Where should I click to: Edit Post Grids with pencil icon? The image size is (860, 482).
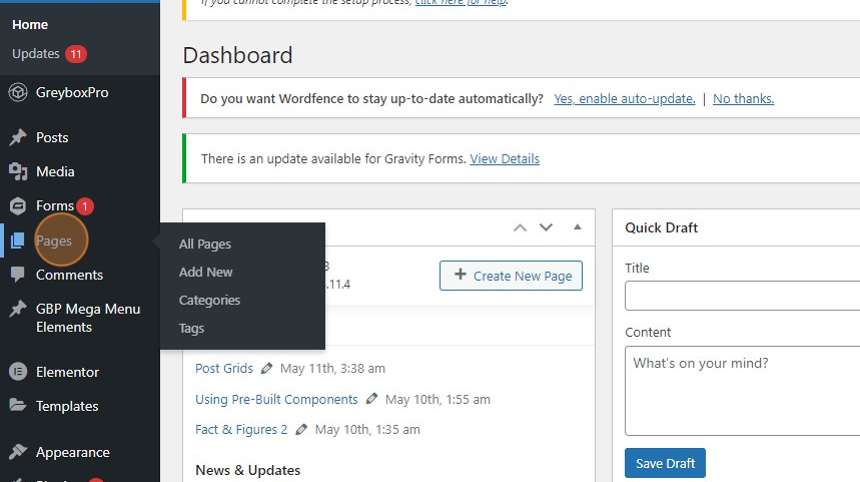click(x=267, y=369)
